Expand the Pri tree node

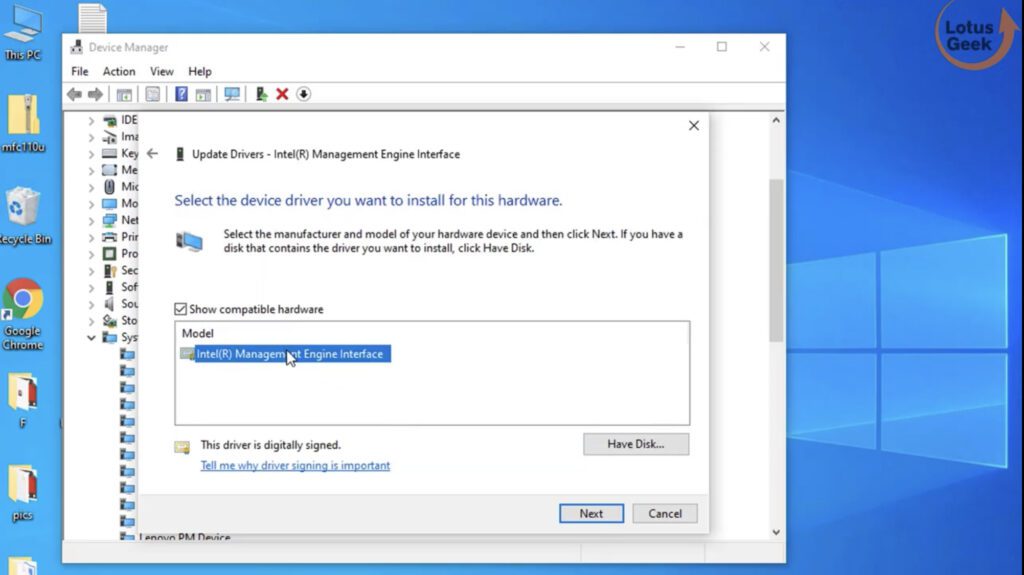tap(91, 237)
